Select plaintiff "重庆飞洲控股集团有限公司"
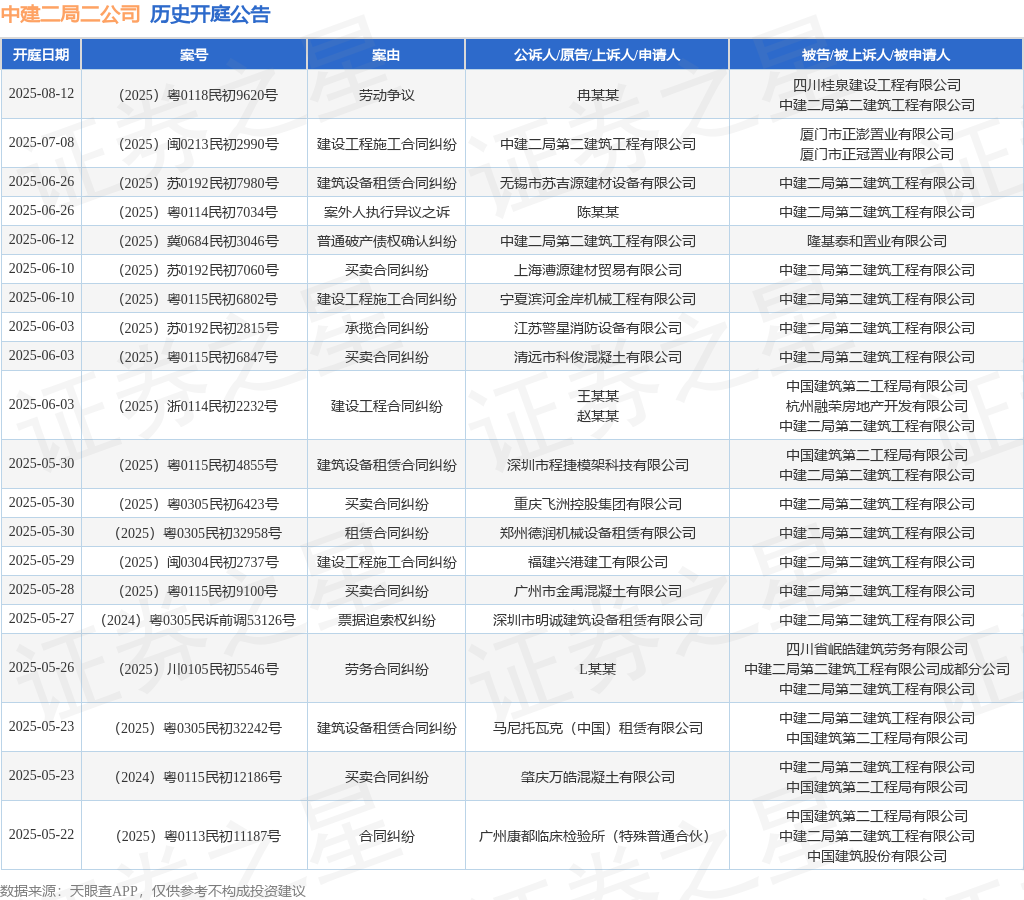The width and height of the screenshot is (1024, 900). [598, 505]
